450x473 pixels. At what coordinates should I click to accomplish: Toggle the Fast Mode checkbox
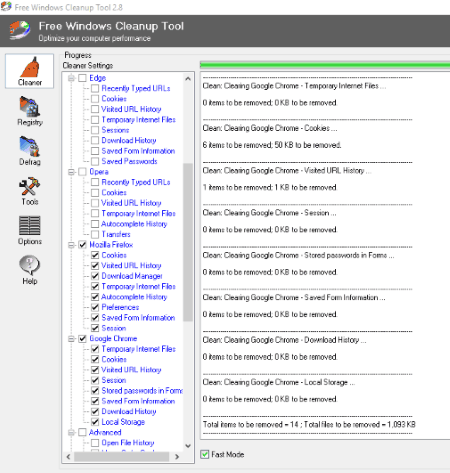tap(205, 454)
